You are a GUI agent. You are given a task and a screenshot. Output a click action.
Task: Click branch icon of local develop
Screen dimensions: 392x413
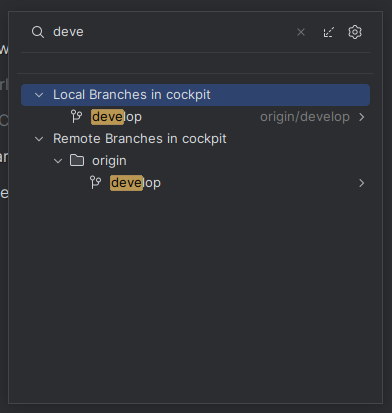pos(76,117)
